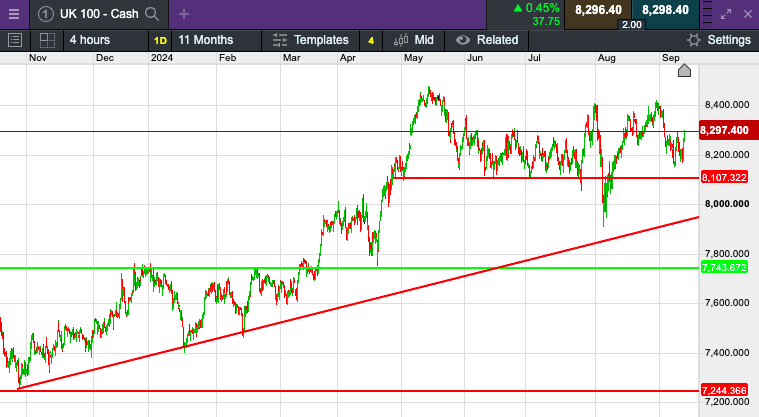Open the Templates menu

(x=321, y=40)
